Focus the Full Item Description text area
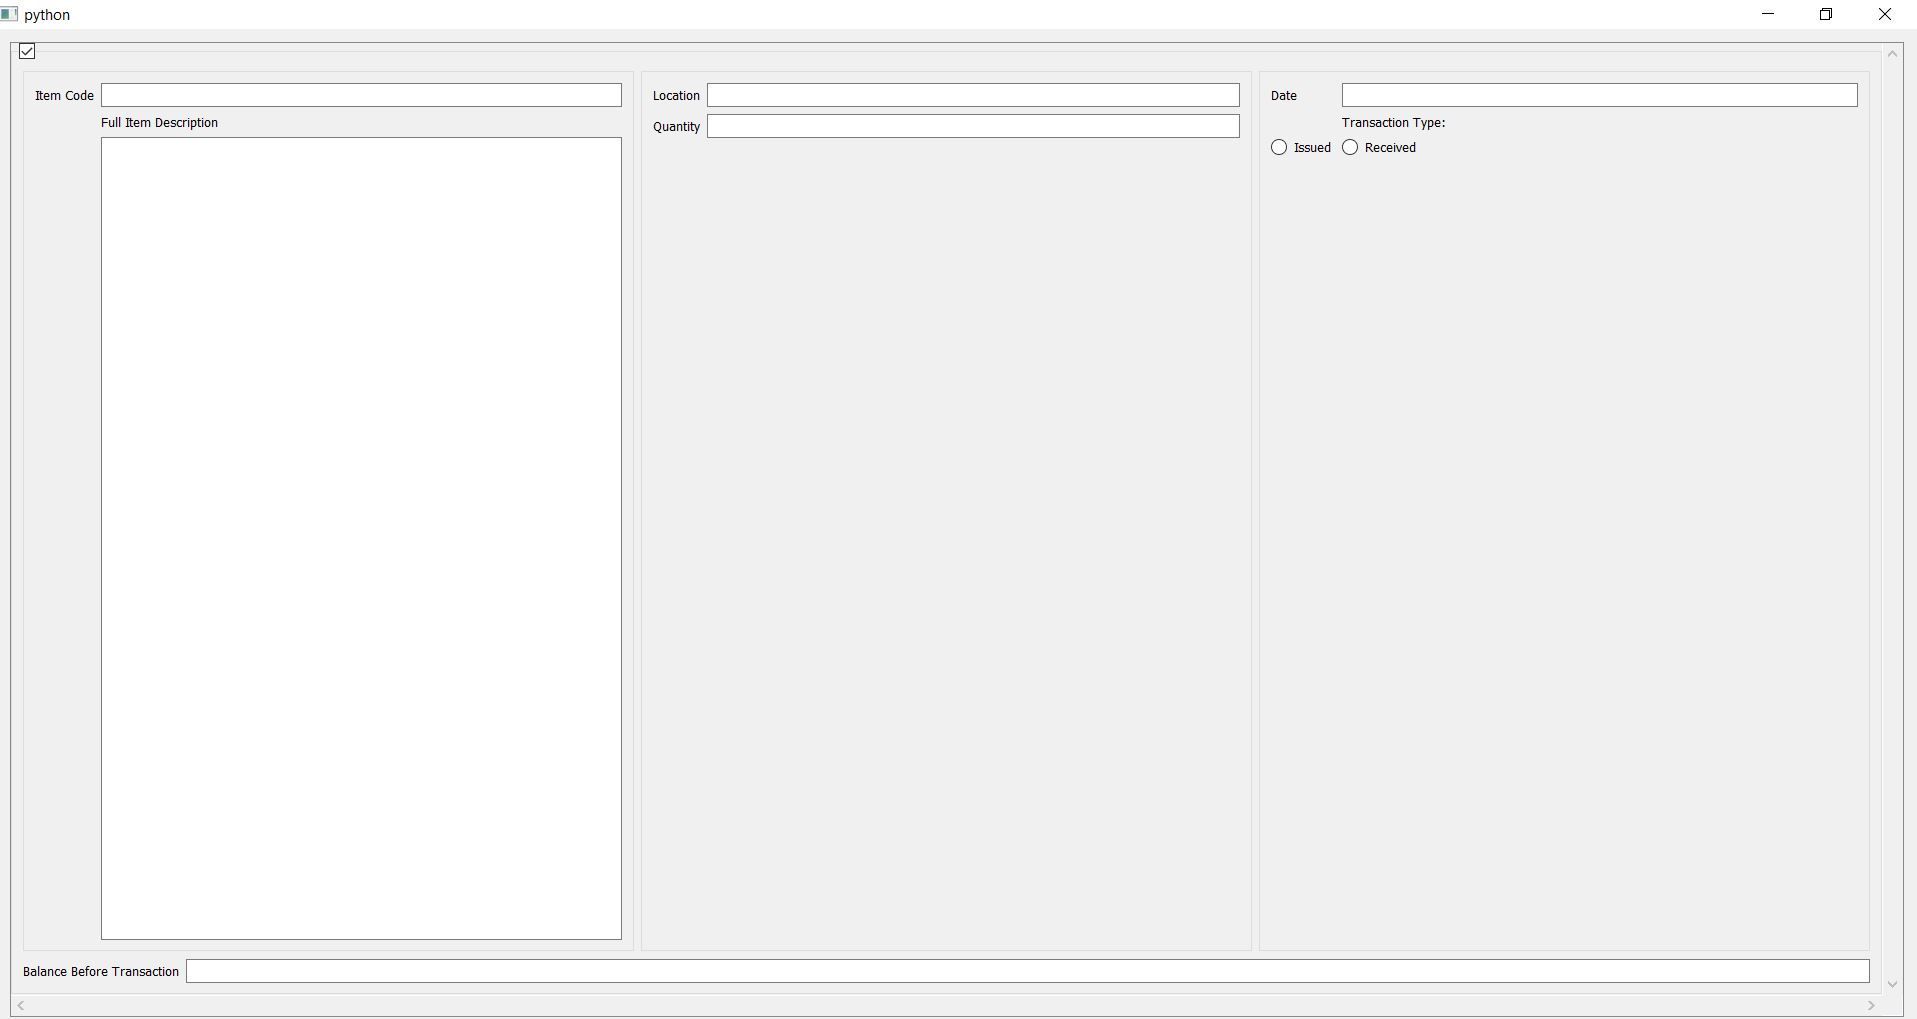Screen dimensions: 1917x1019 (361, 538)
